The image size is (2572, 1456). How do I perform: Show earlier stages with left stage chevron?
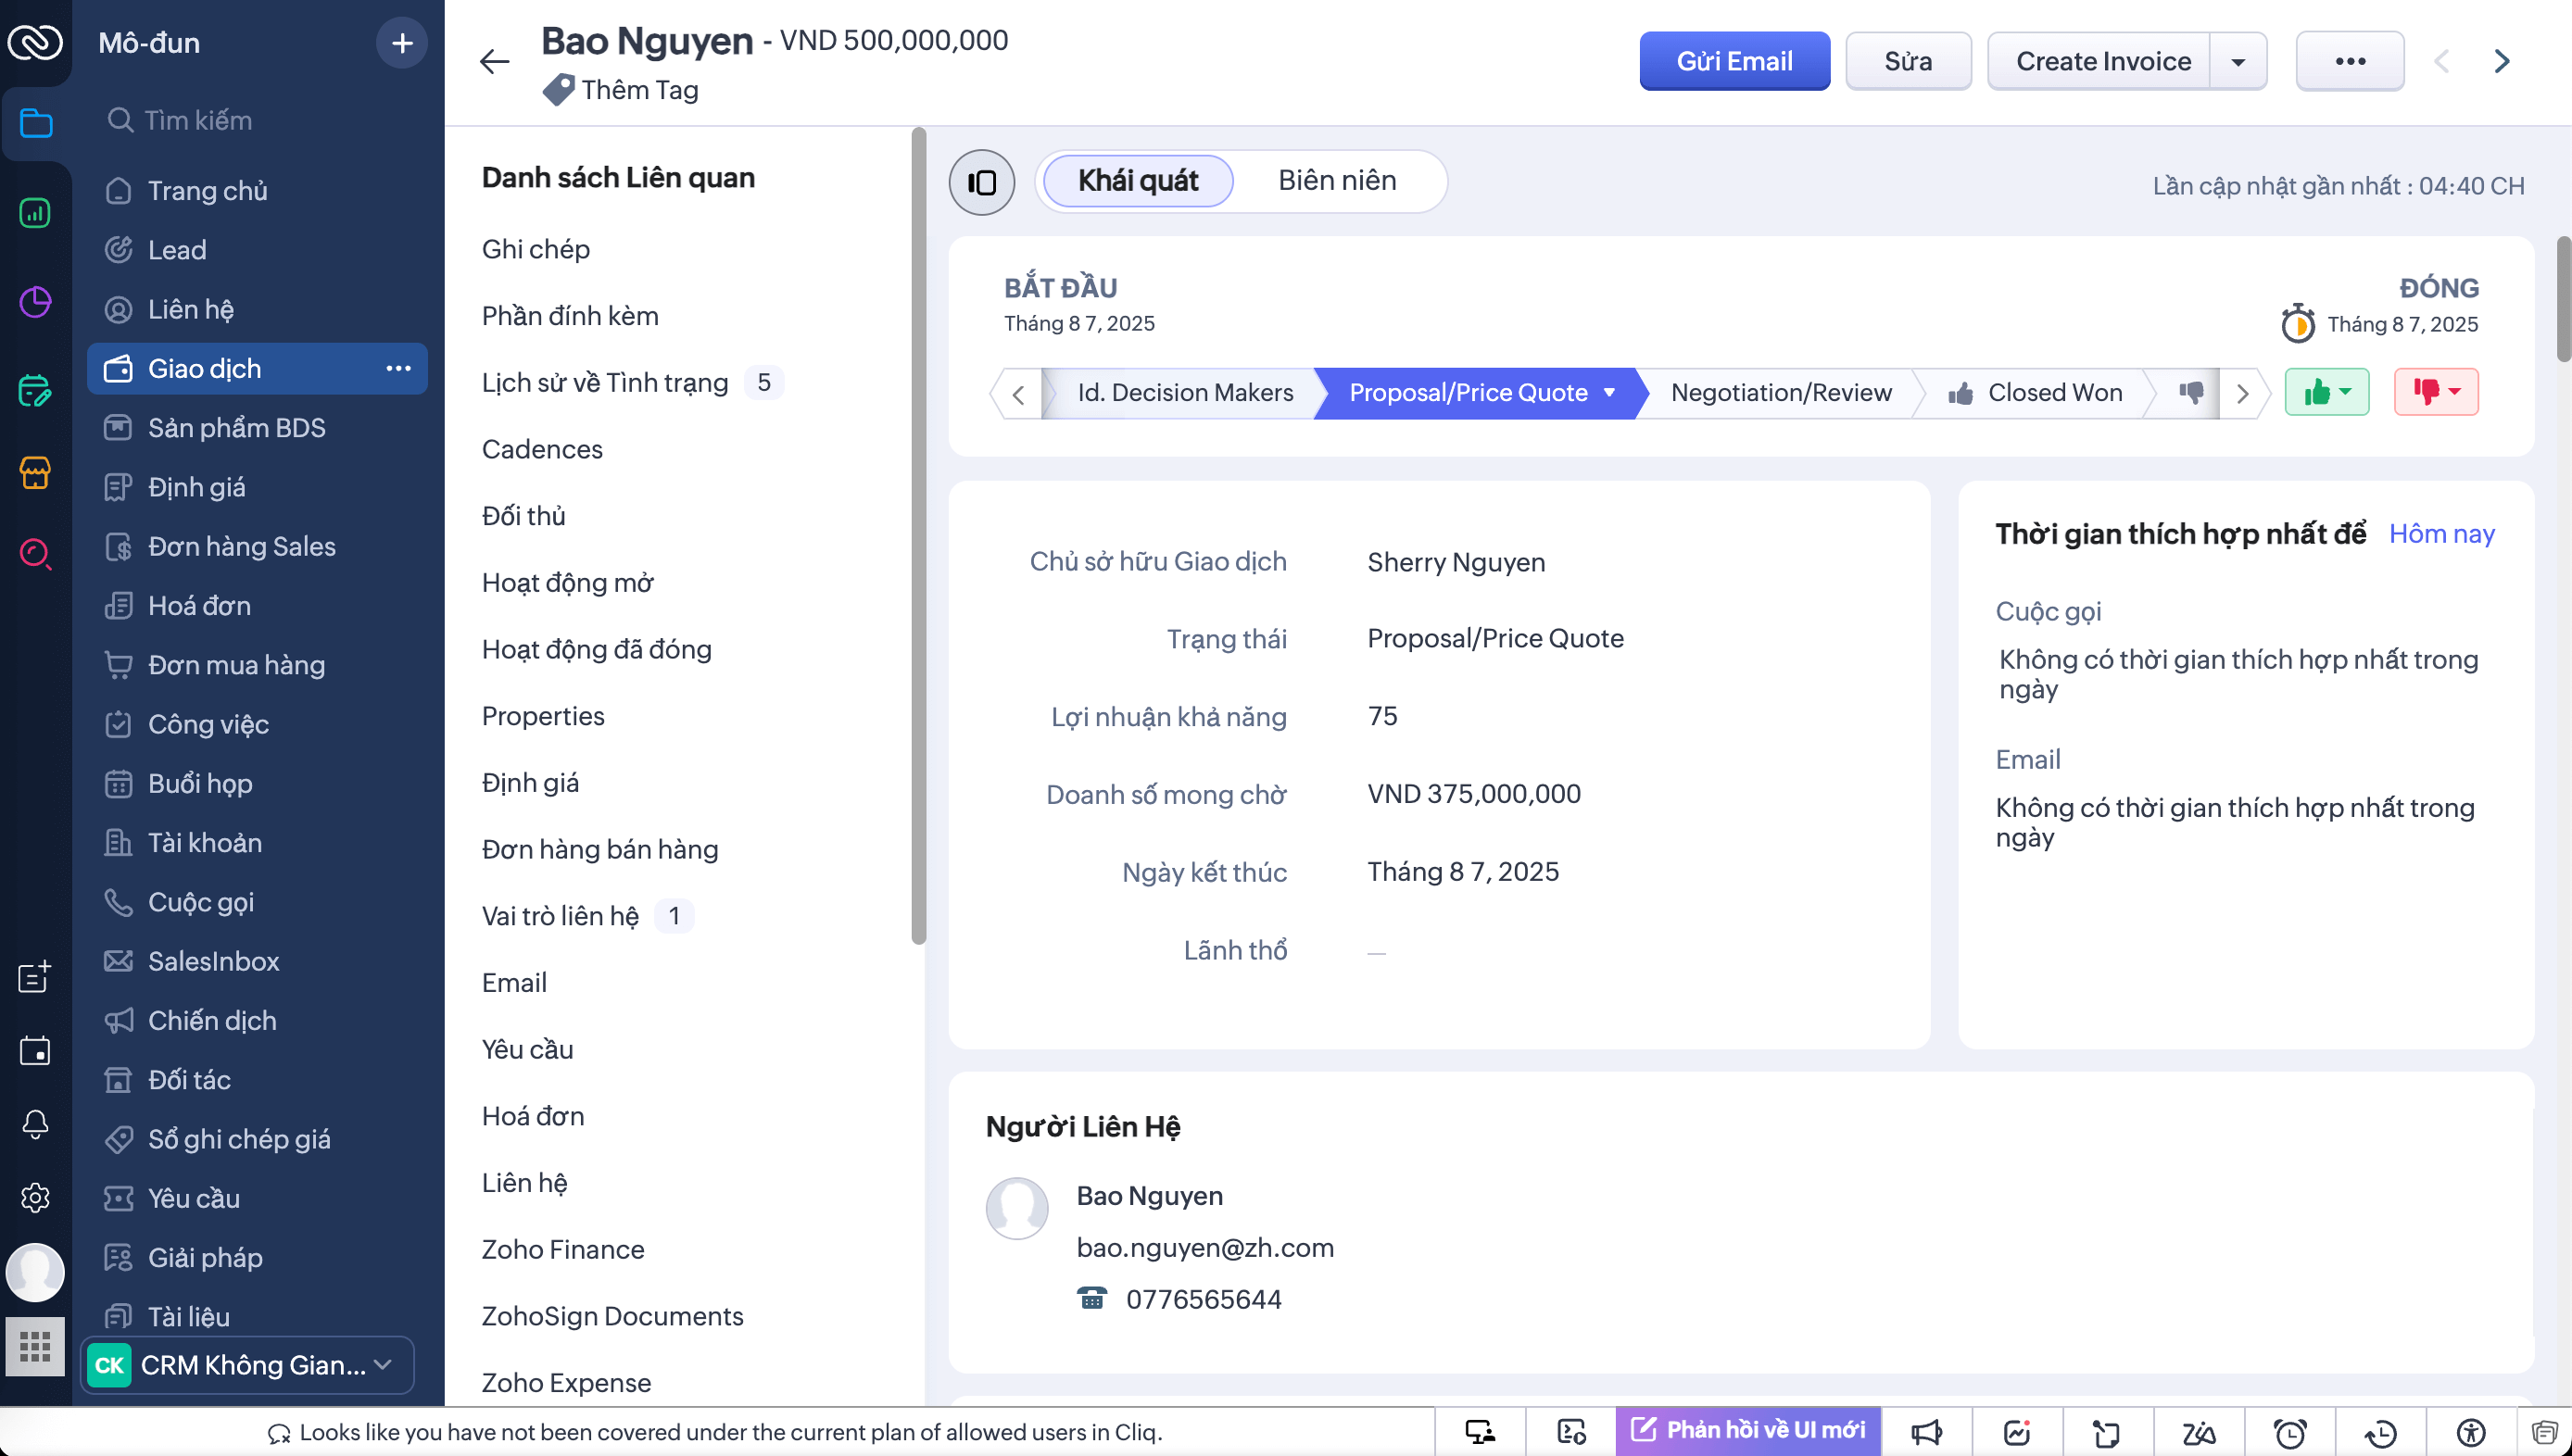click(1017, 393)
